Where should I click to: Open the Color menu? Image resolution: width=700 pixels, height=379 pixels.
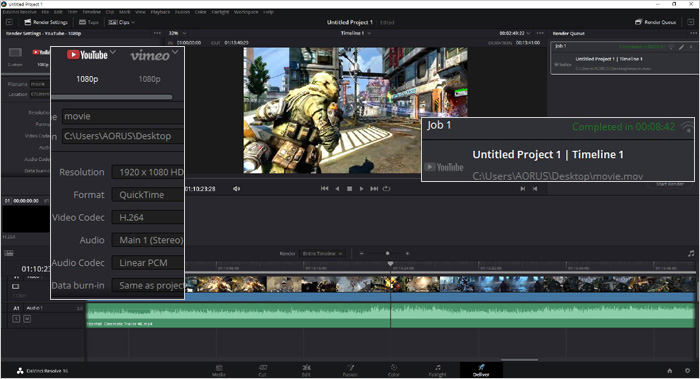(x=200, y=12)
